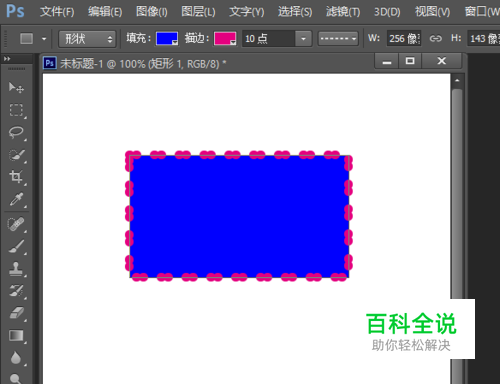
Task: Click the 描边 label
Action: tap(197, 38)
